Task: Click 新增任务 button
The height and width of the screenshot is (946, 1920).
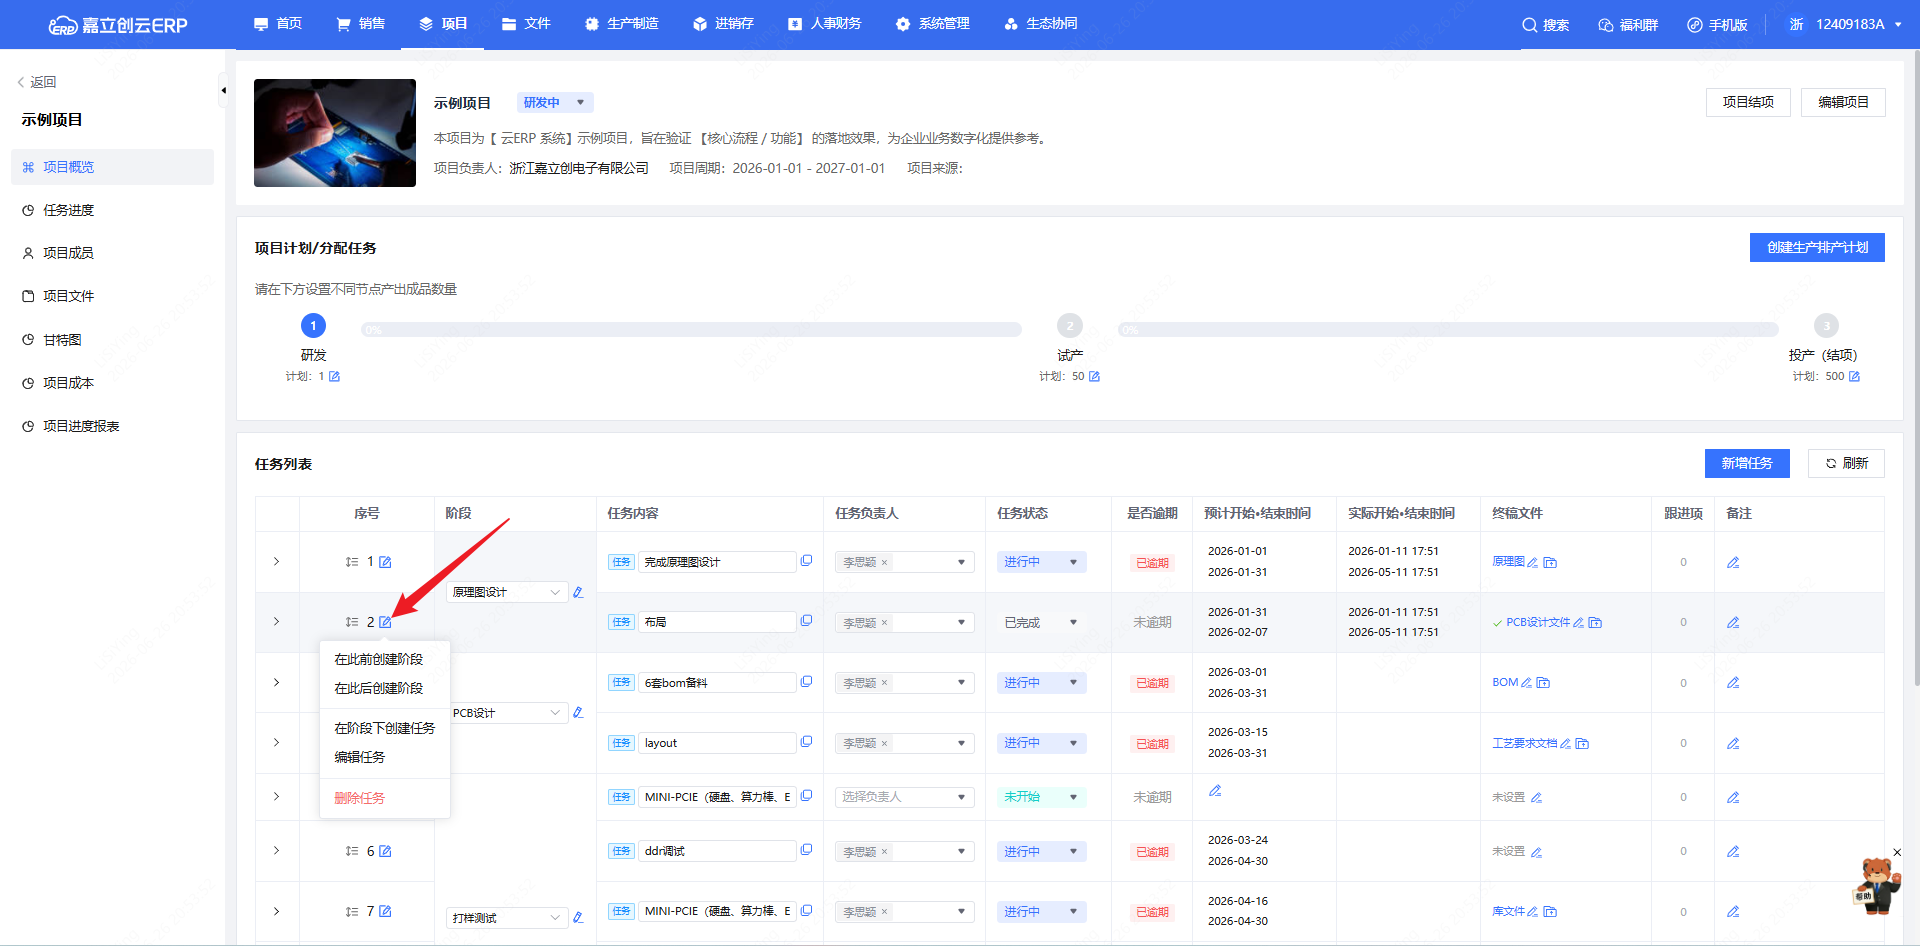Action: (1747, 463)
